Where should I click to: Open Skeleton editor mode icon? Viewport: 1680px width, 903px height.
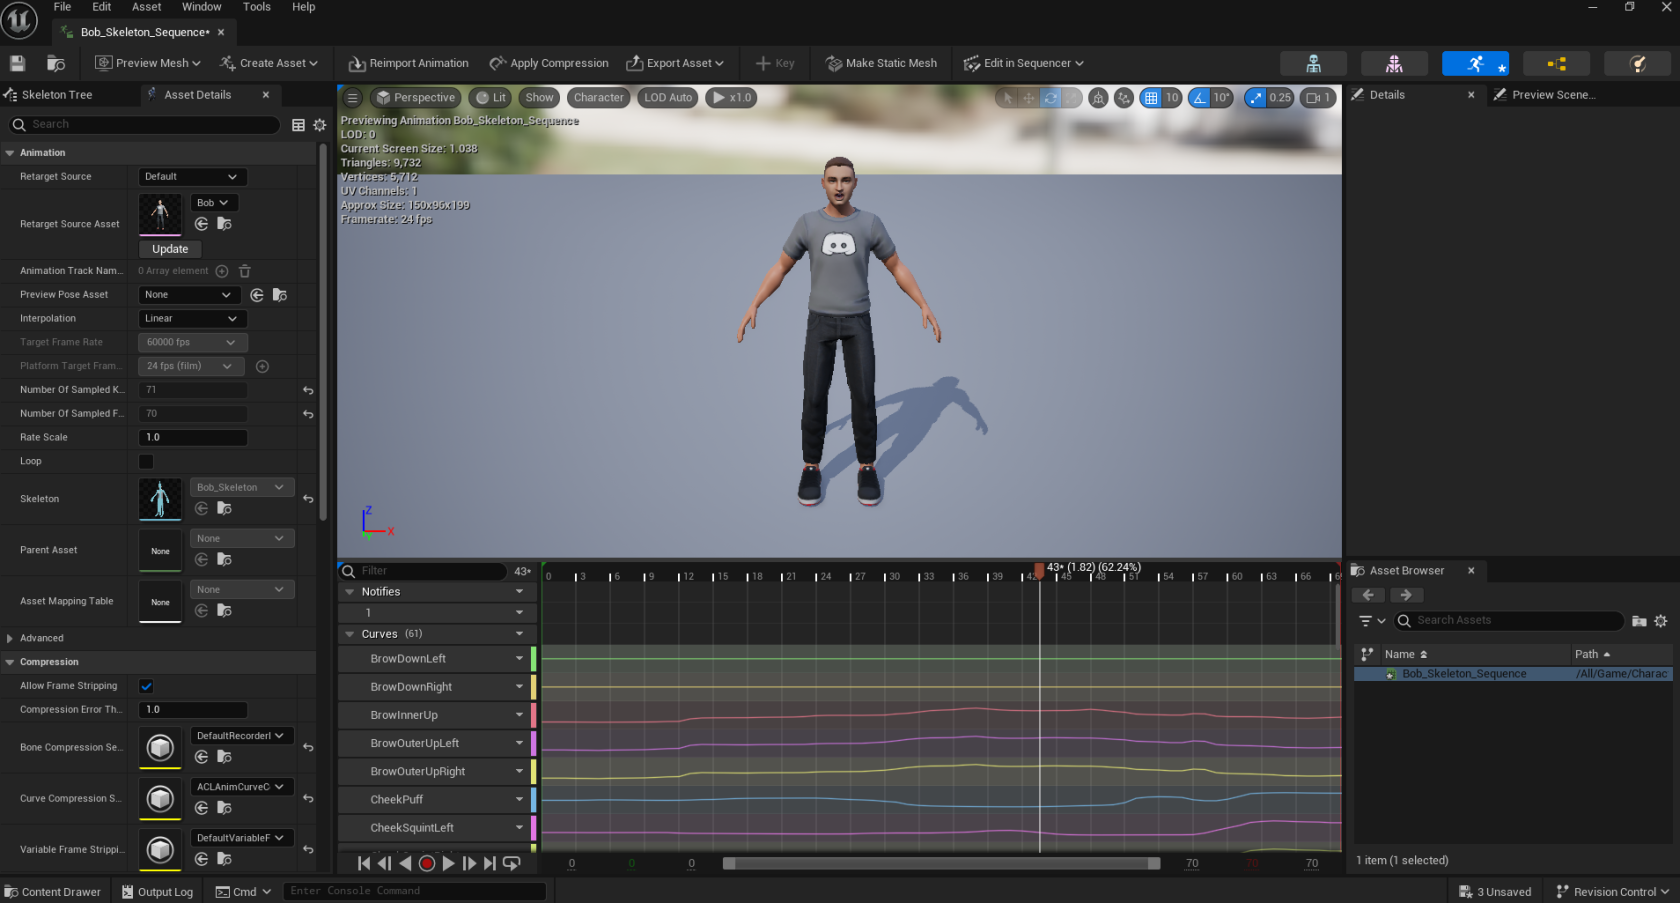pos(1314,63)
